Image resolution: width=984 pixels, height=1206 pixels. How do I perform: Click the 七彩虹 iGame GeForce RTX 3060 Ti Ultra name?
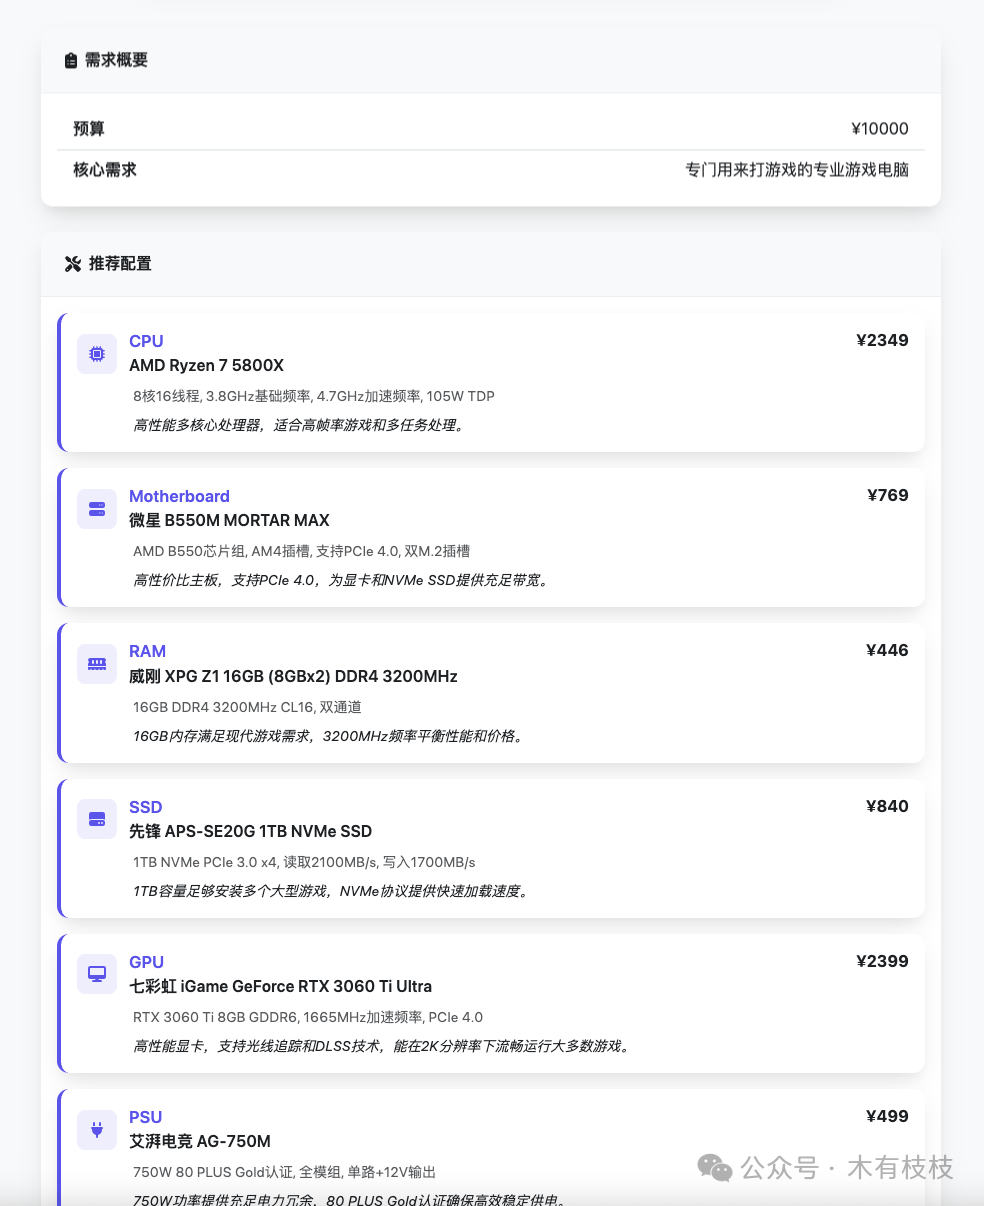[280, 986]
